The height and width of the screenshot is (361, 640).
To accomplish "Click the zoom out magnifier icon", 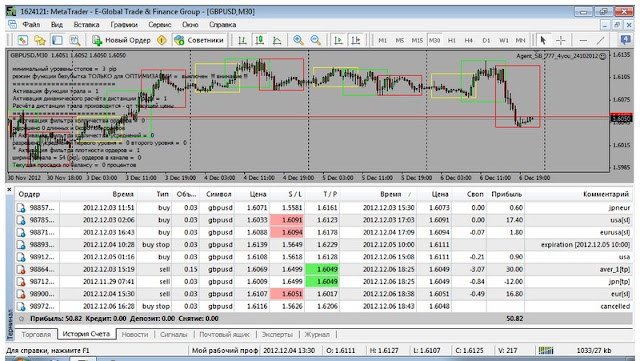I will 316,40.
